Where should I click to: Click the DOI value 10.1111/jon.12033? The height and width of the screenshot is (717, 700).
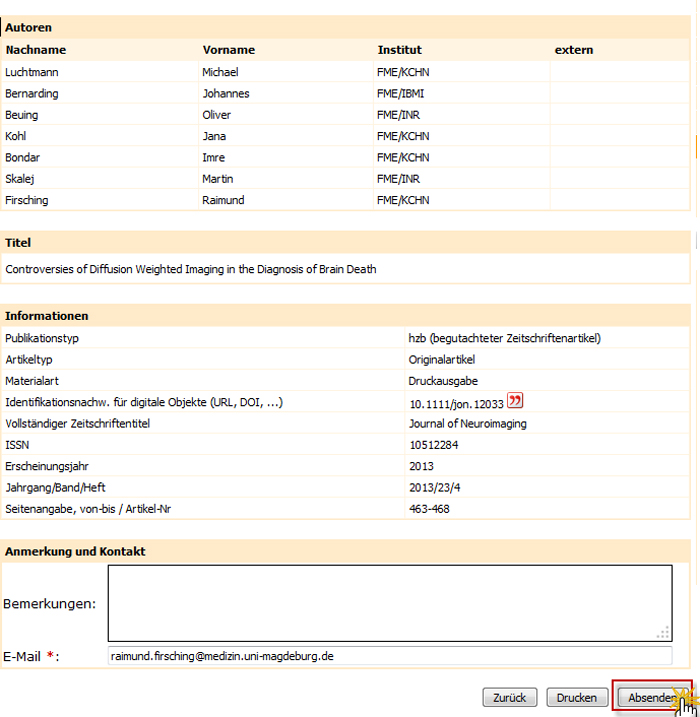click(x=456, y=404)
